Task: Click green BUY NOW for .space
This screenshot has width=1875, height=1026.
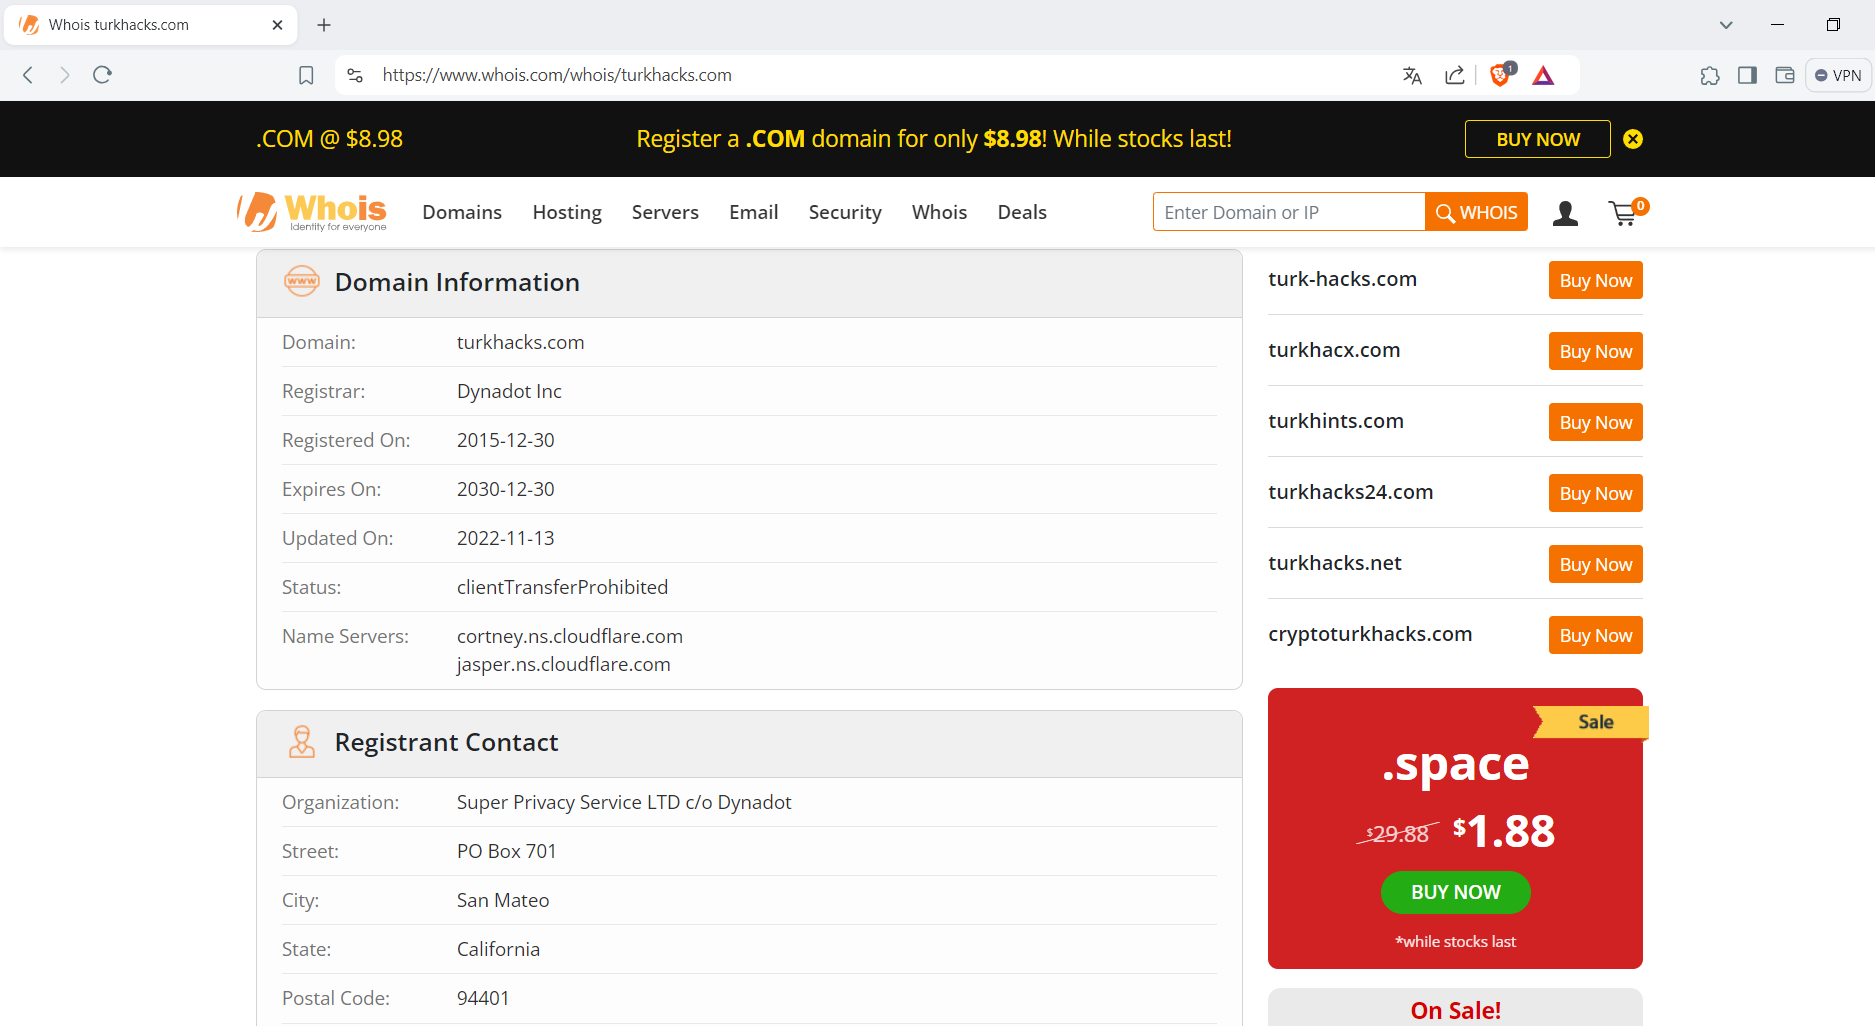Action: 1456,892
